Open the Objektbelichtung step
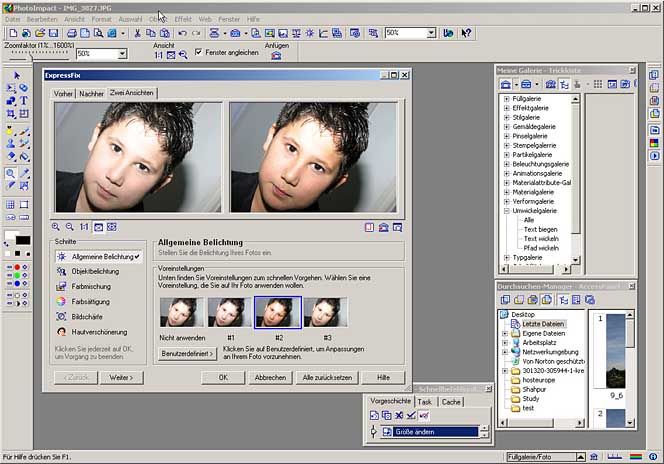This screenshot has height=464, width=664. click(x=95, y=271)
